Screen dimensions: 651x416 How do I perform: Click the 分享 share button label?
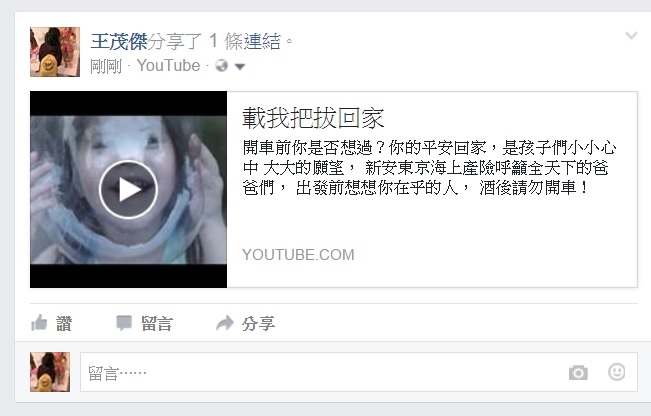pyautogui.click(x=258, y=324)
